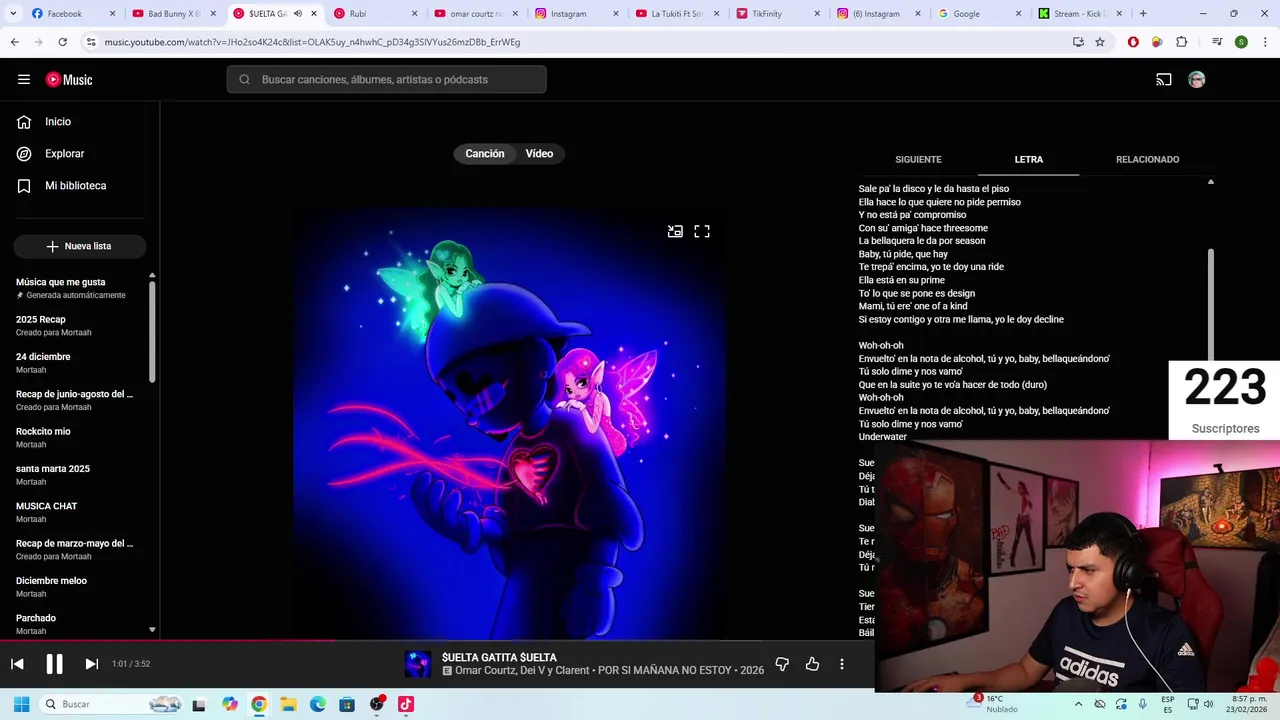Skip to the previous track
Screen dimensions: 1280x720
click(17, 664)
